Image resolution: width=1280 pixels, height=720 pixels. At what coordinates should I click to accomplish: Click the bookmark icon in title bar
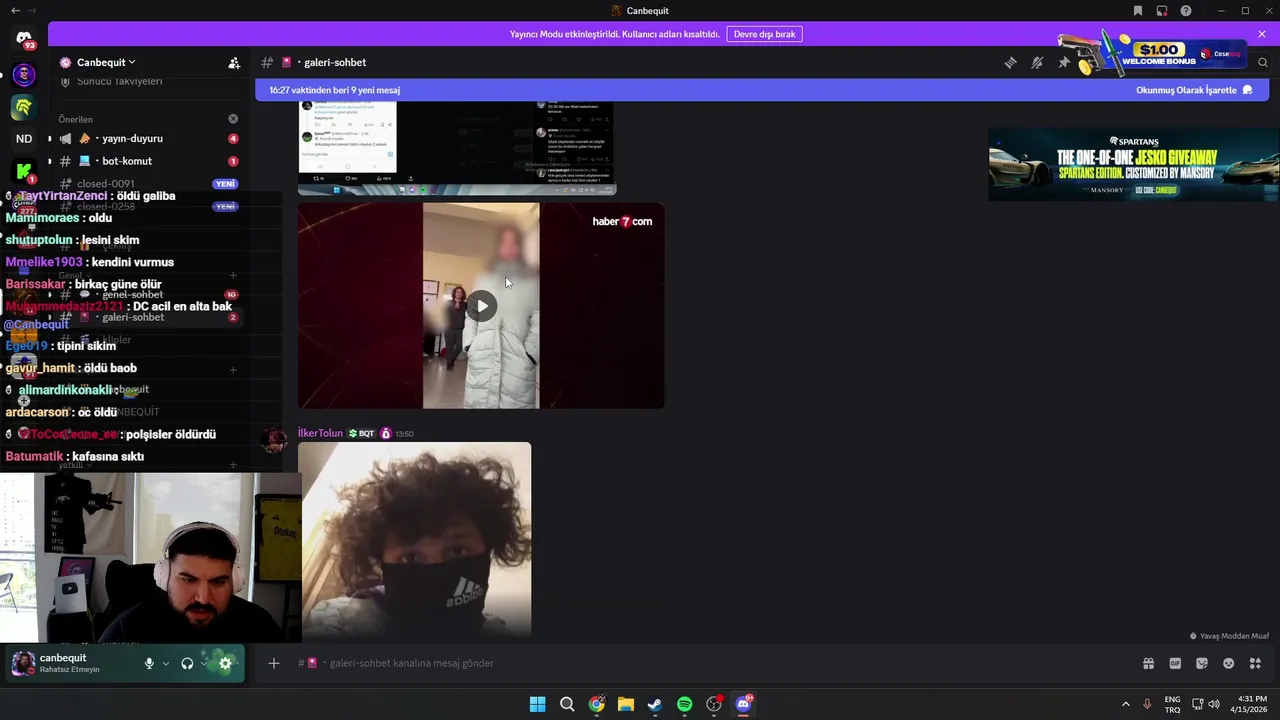[1138, 10]
